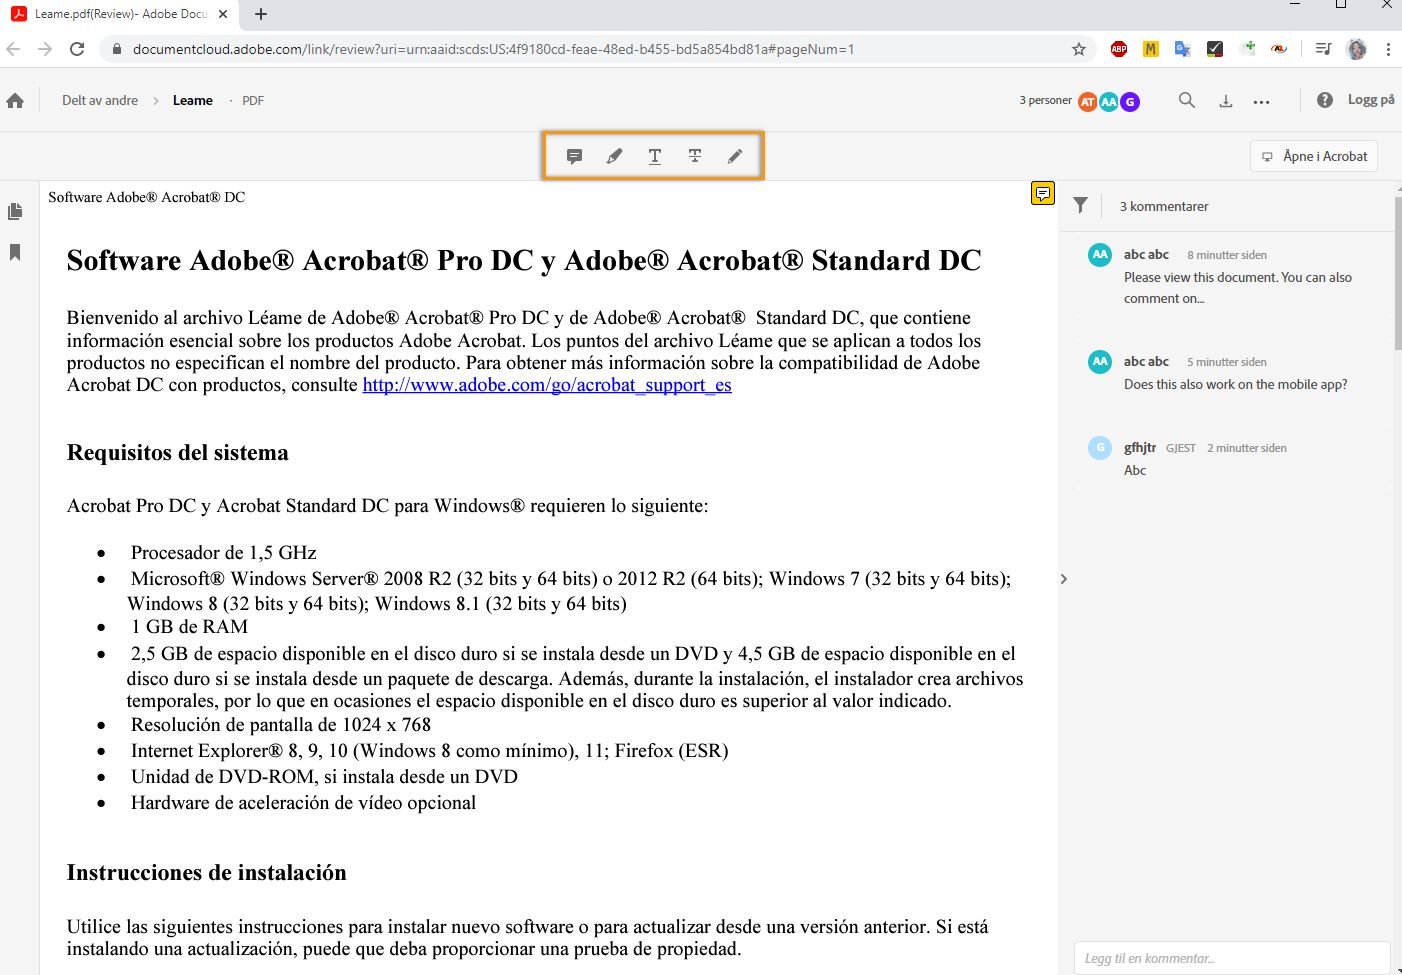Click 'Logg på' to sign in
Screen dimensions: 1402x975
pyautogui.click(x=1371, y=99)
